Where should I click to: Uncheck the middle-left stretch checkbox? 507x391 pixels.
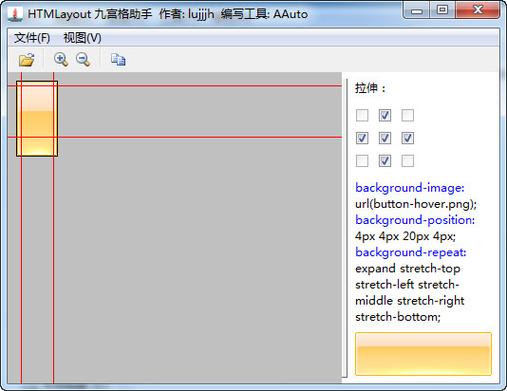click(x=362, y=138)
